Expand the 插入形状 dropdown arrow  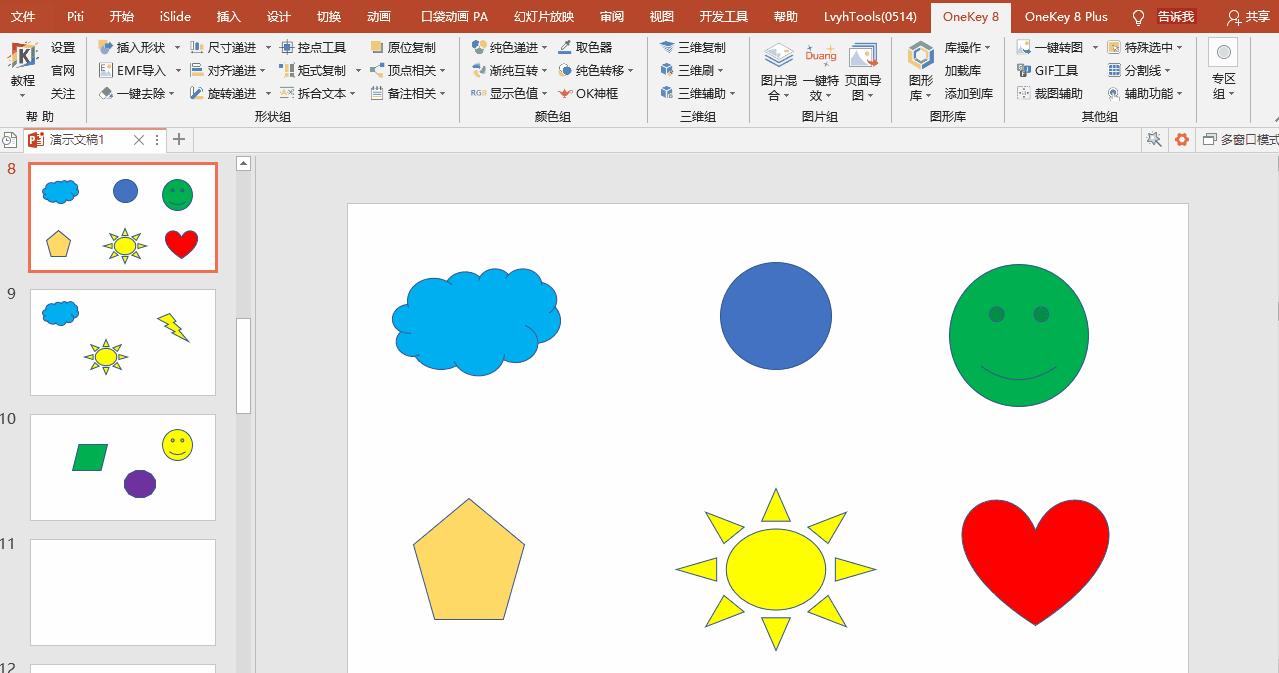point(177,47)
